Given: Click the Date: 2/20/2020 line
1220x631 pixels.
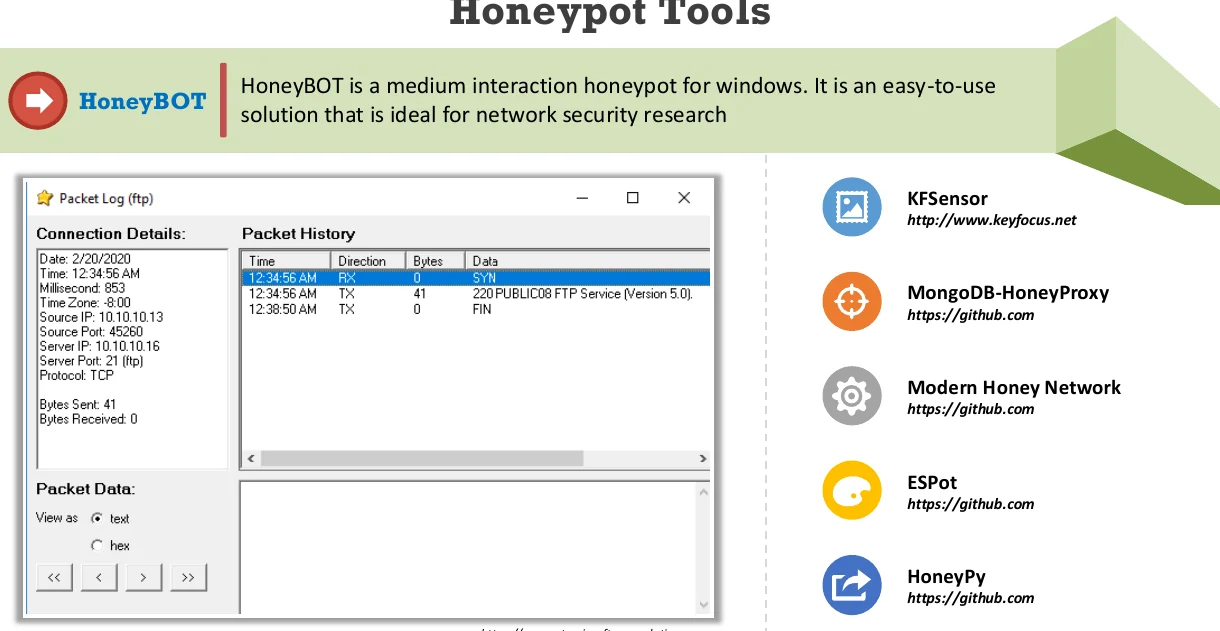Looking at the screenshot, I should 83,259.
